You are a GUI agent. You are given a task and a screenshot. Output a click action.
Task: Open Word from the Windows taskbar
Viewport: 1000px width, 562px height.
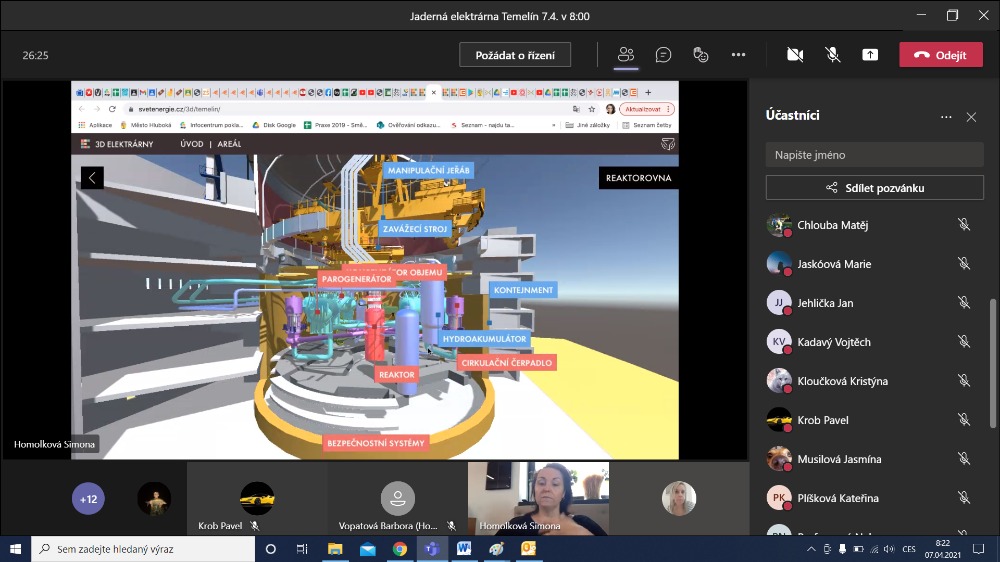[464, 549]
